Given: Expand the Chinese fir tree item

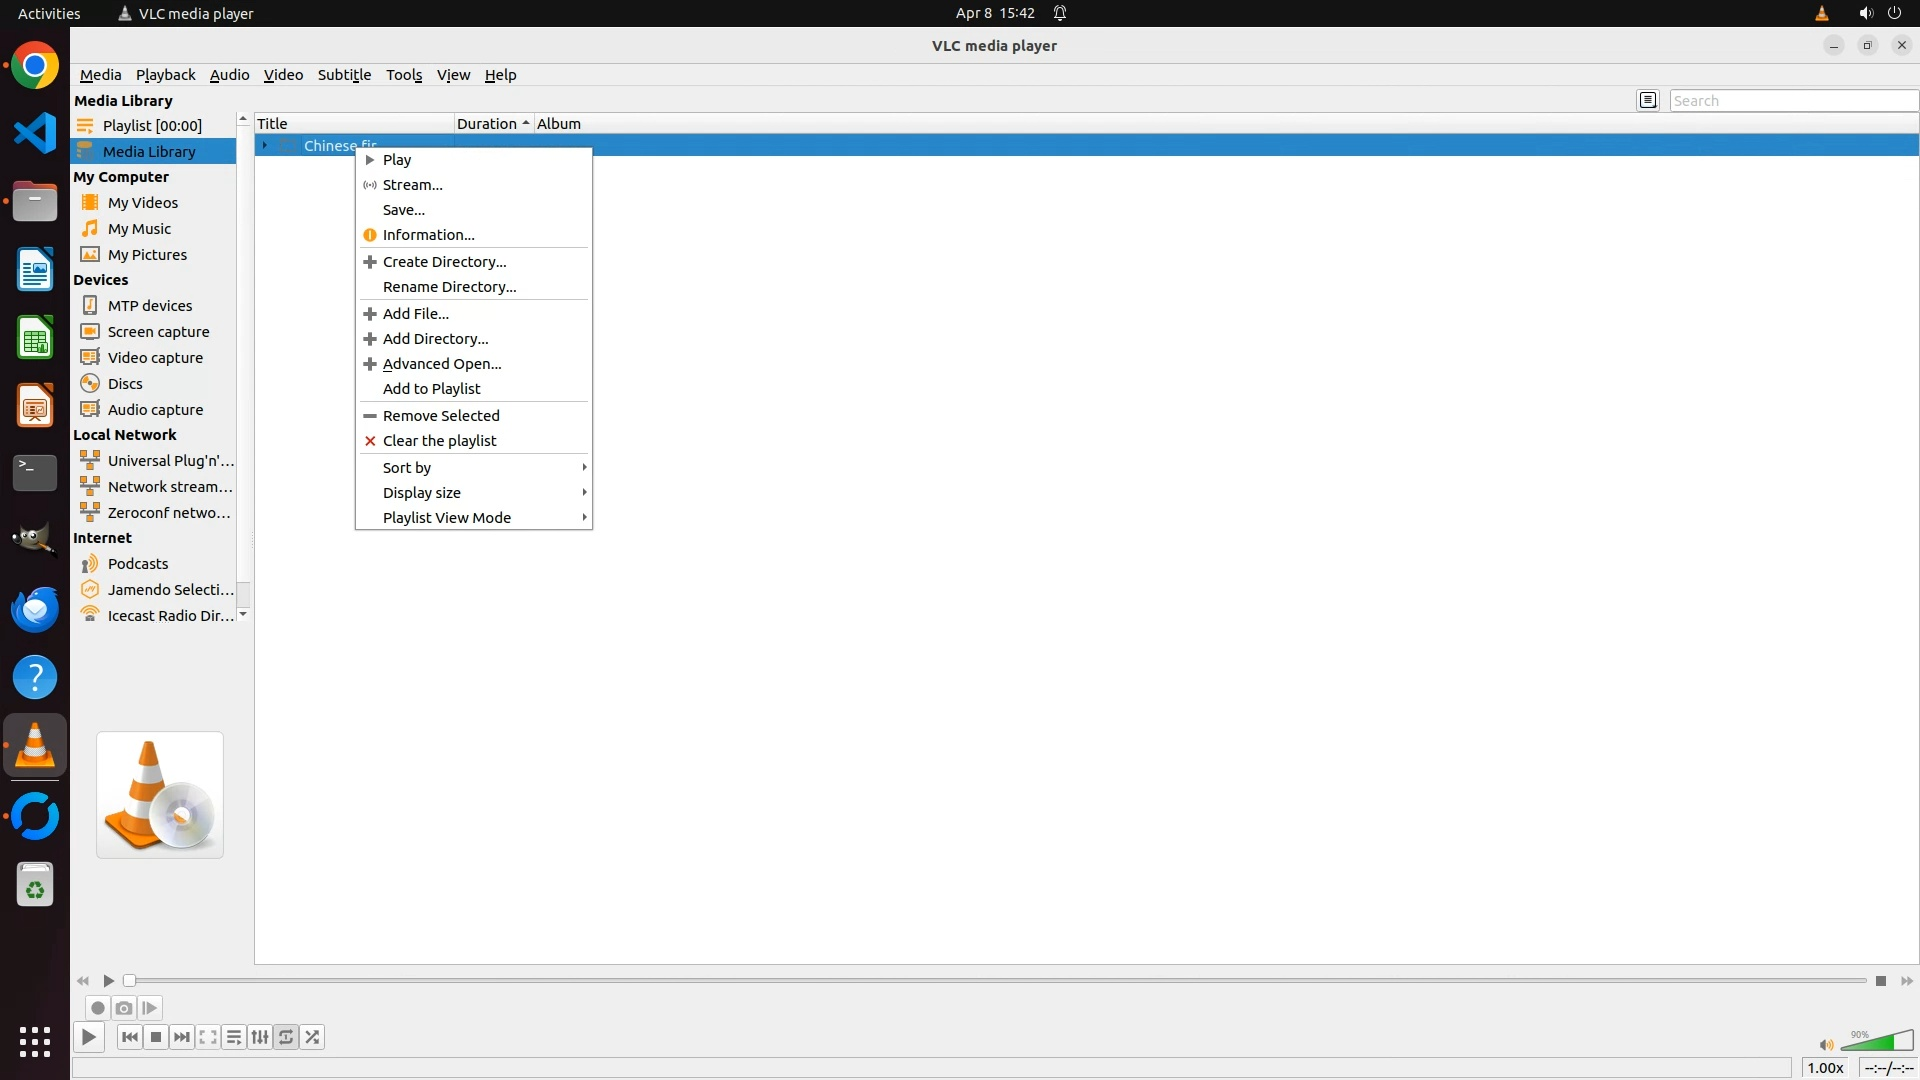Looking at the screenshot, I should pyautogui.click(x=265, y=146).
